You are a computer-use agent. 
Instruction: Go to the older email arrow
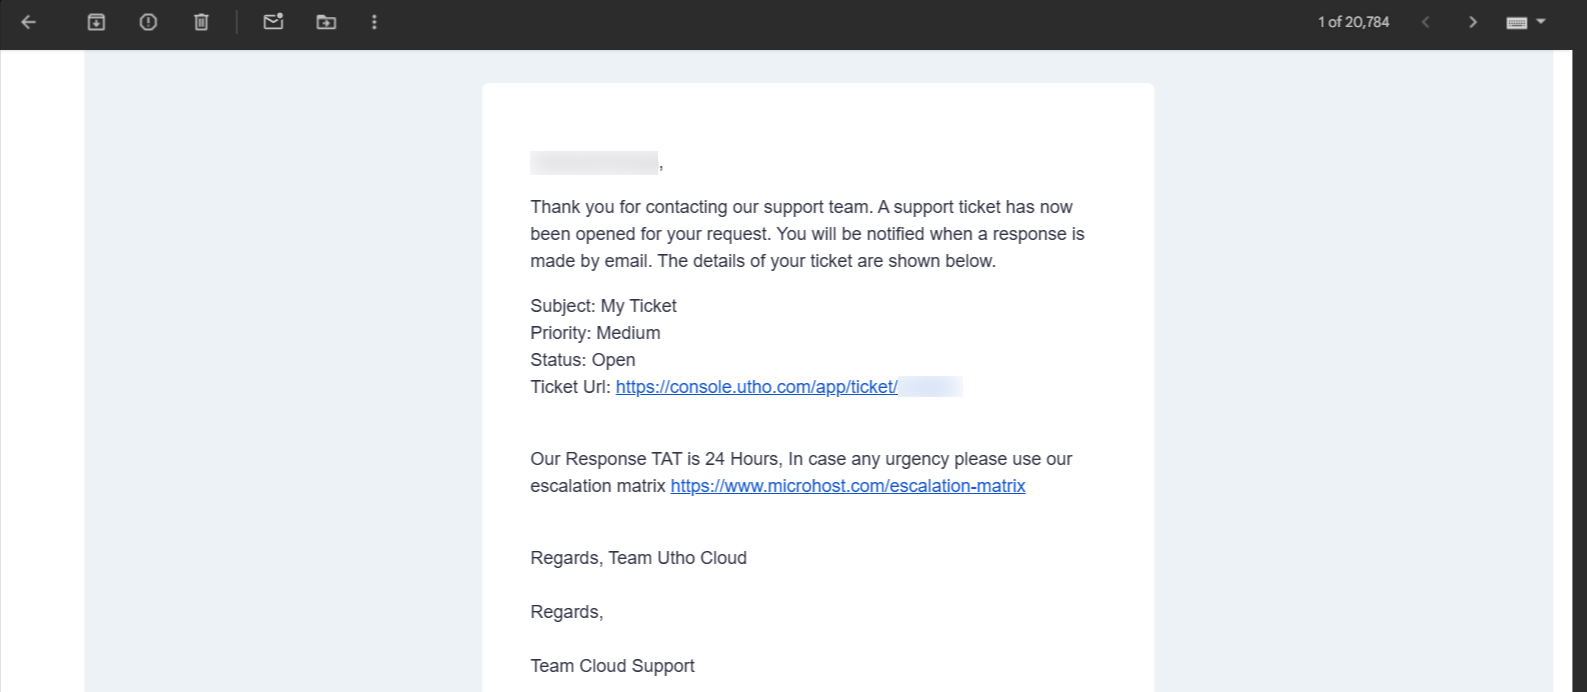click(x=1472, y=22)
